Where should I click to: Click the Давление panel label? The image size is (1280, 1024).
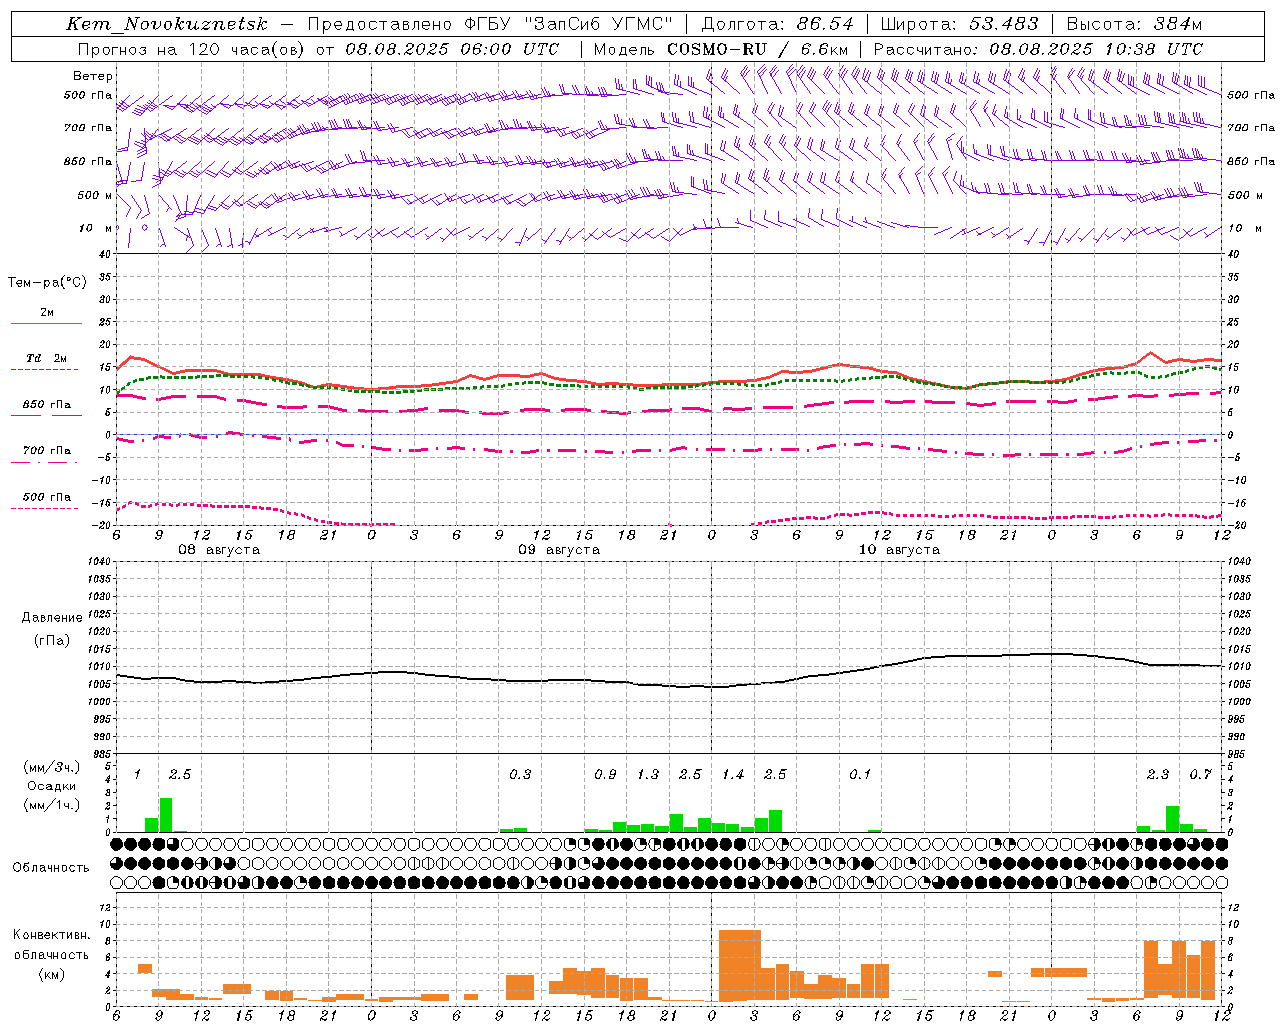(x=52, y=618)
